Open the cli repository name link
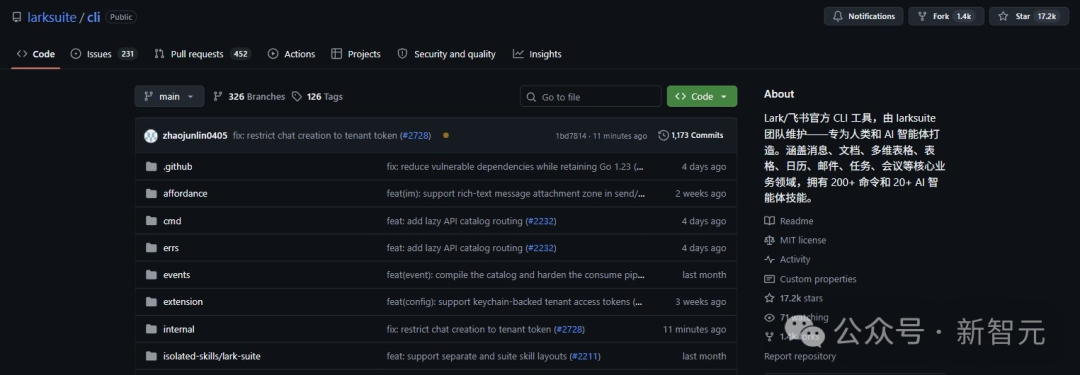The width and height of the screenshot is (1080, 375). tap(94, 17)
